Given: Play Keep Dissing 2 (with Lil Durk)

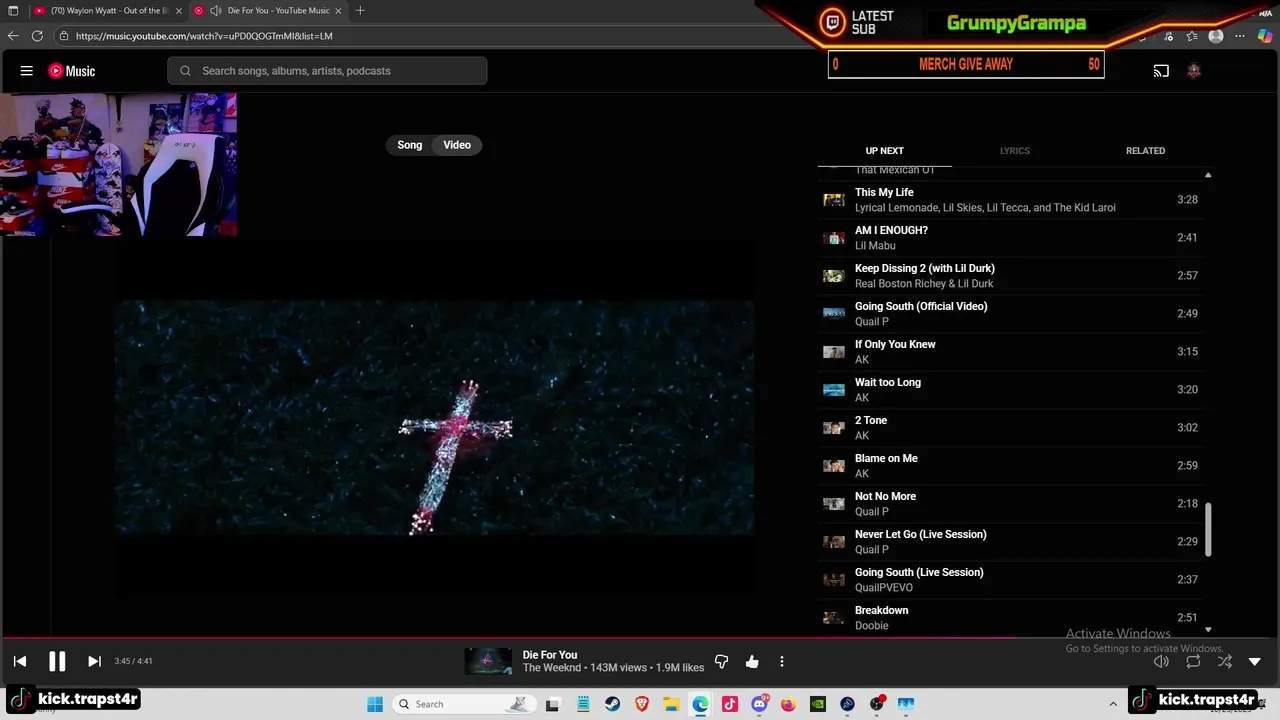Looking at the screenshot, I should [1011, 275].
